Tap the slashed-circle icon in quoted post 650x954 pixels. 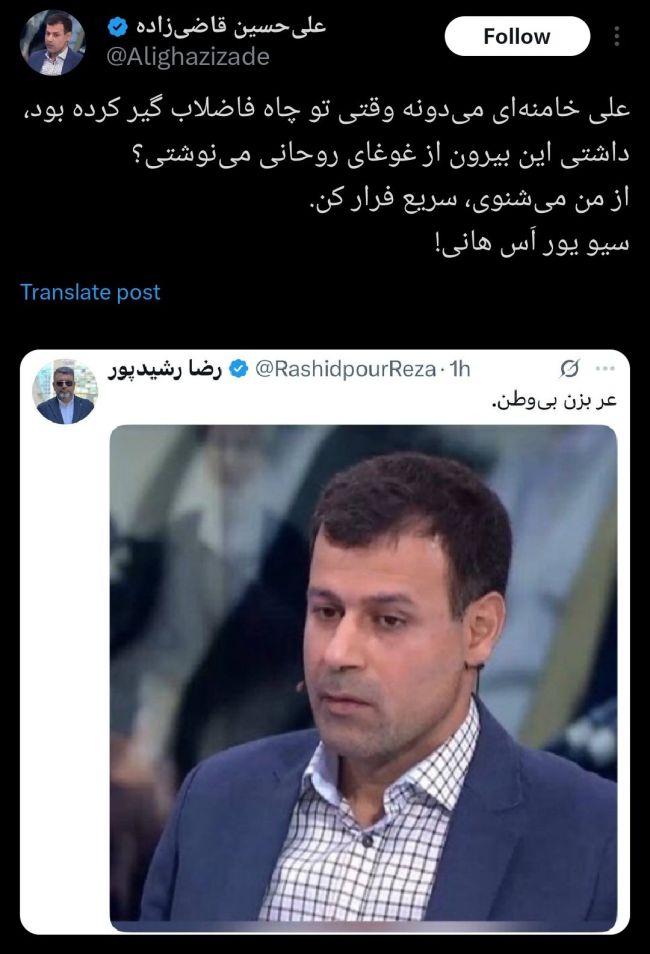click(x=569, y=368)
